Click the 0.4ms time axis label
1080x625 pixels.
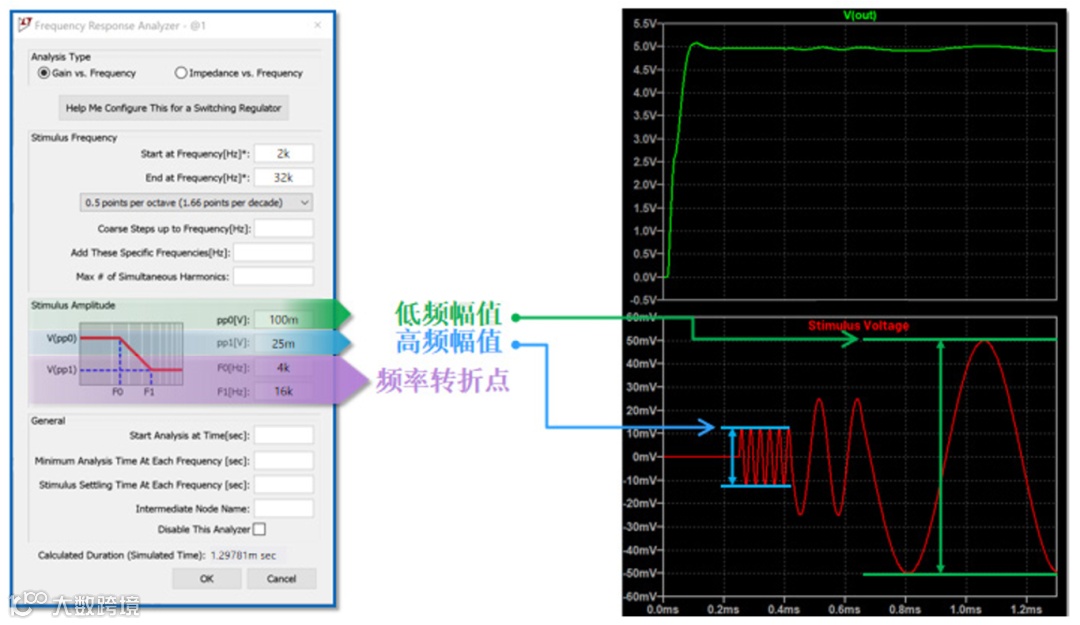(784, 609)
